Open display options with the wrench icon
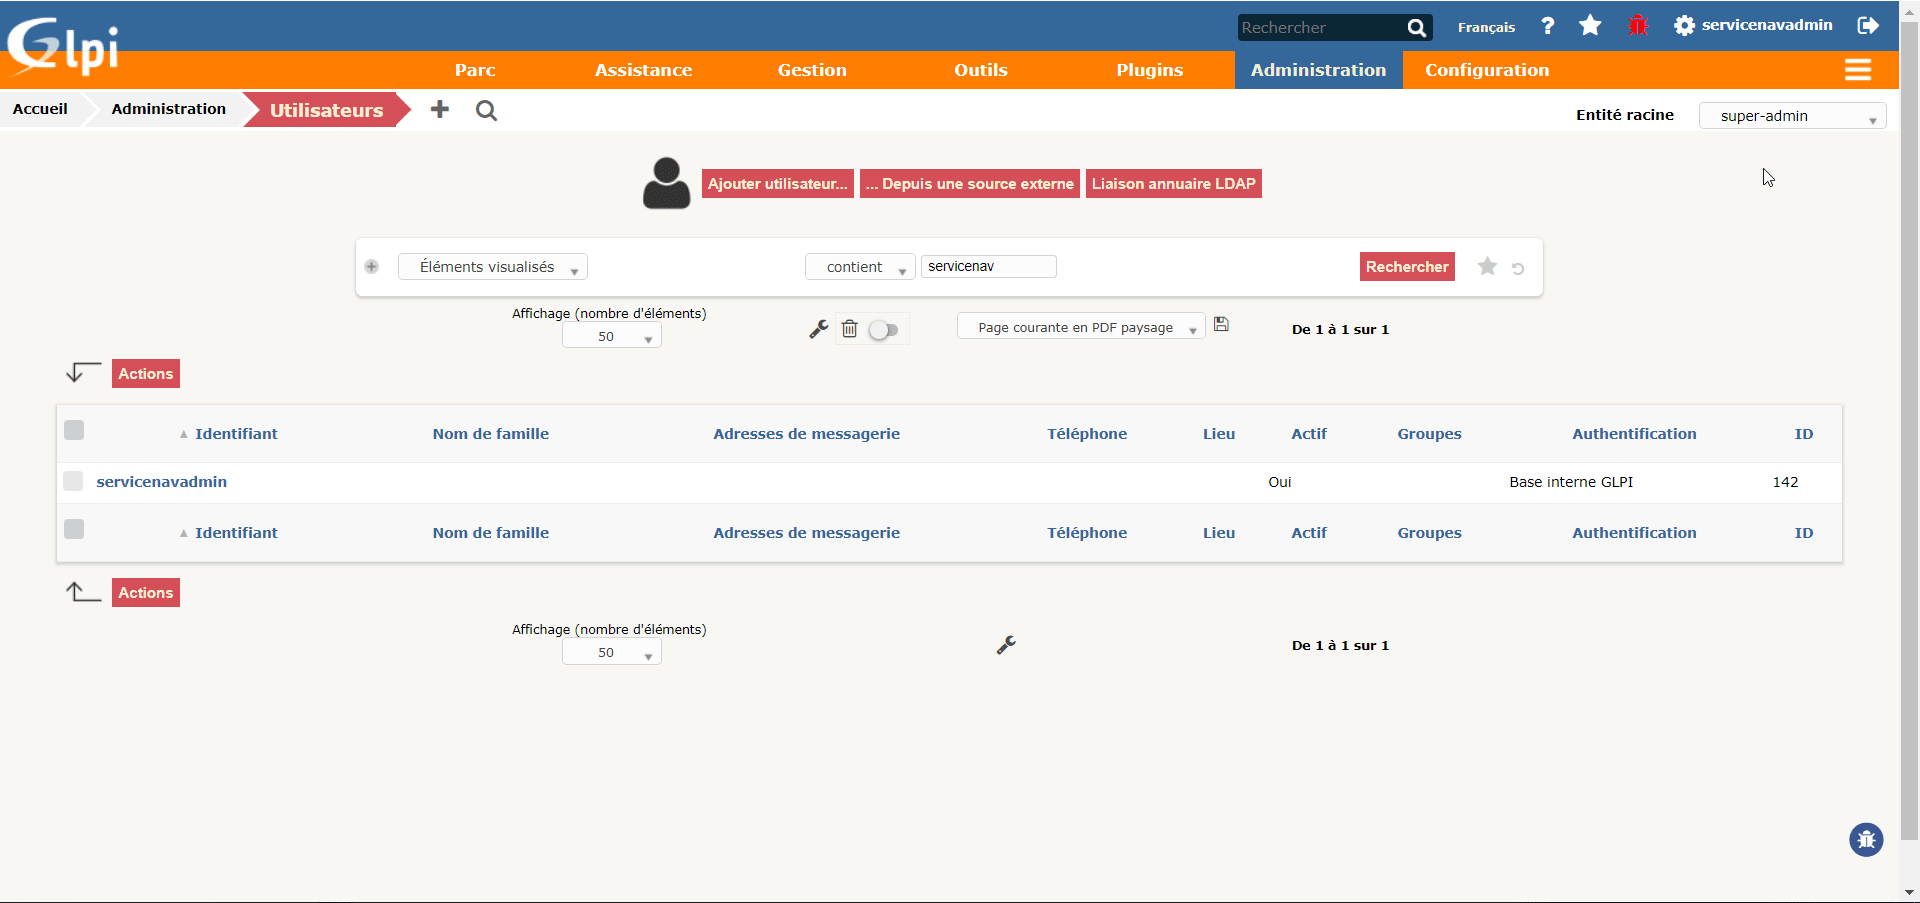 pyautogui.click(x=819, y=328)
